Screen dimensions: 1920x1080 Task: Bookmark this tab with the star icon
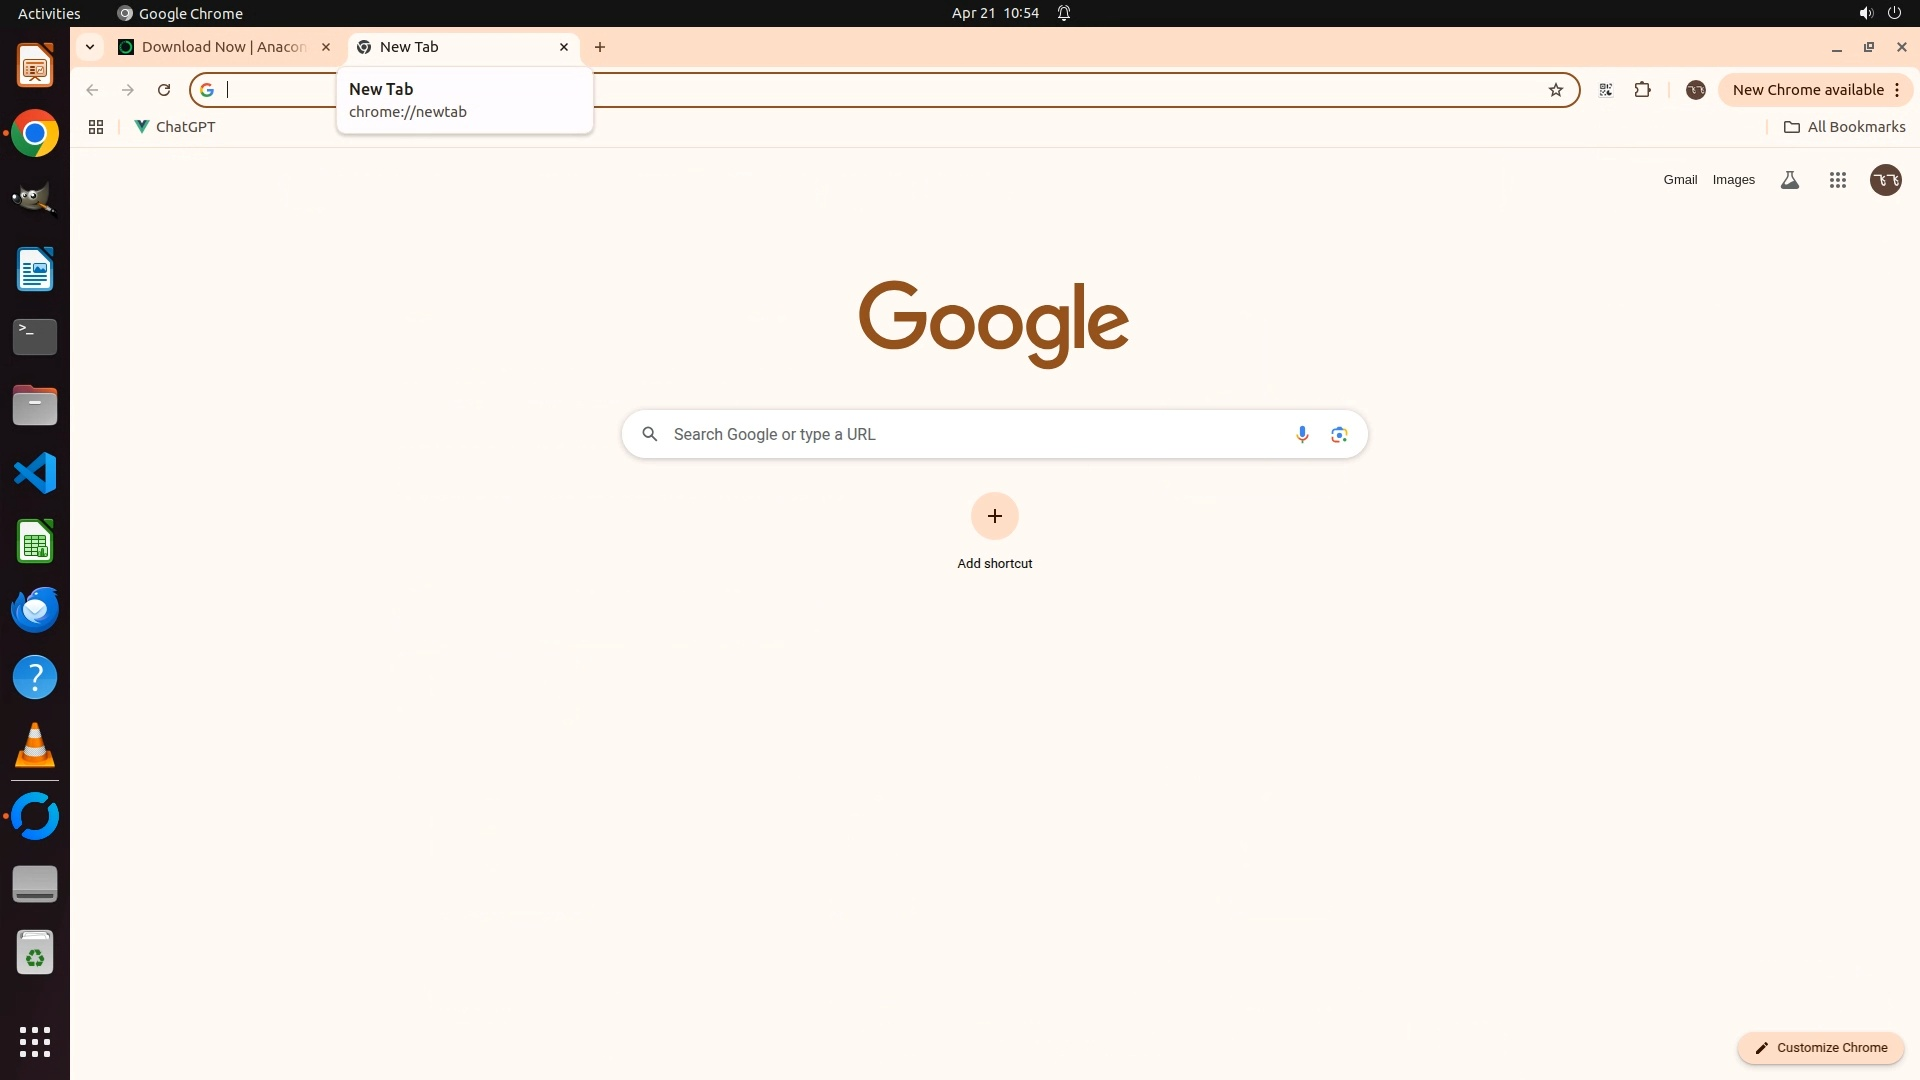(1555, 90)
